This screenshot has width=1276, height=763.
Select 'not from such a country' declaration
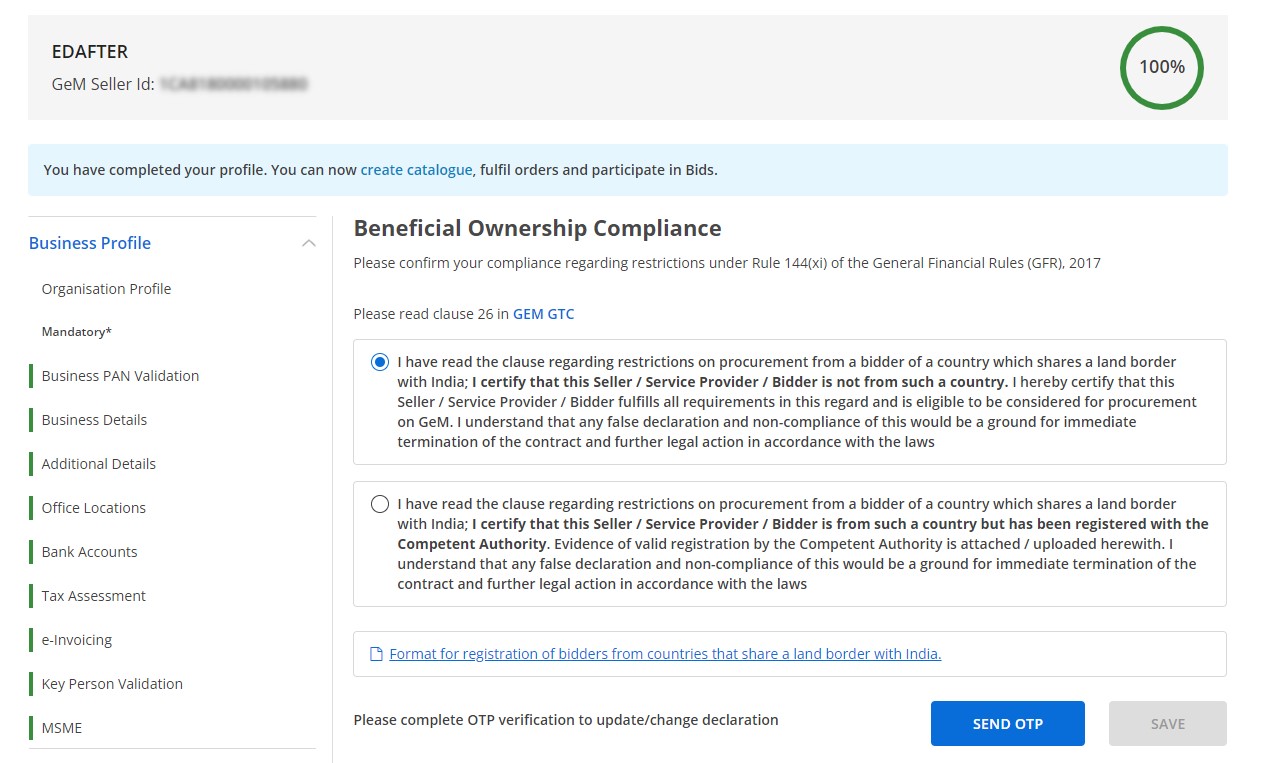[380, 362]
